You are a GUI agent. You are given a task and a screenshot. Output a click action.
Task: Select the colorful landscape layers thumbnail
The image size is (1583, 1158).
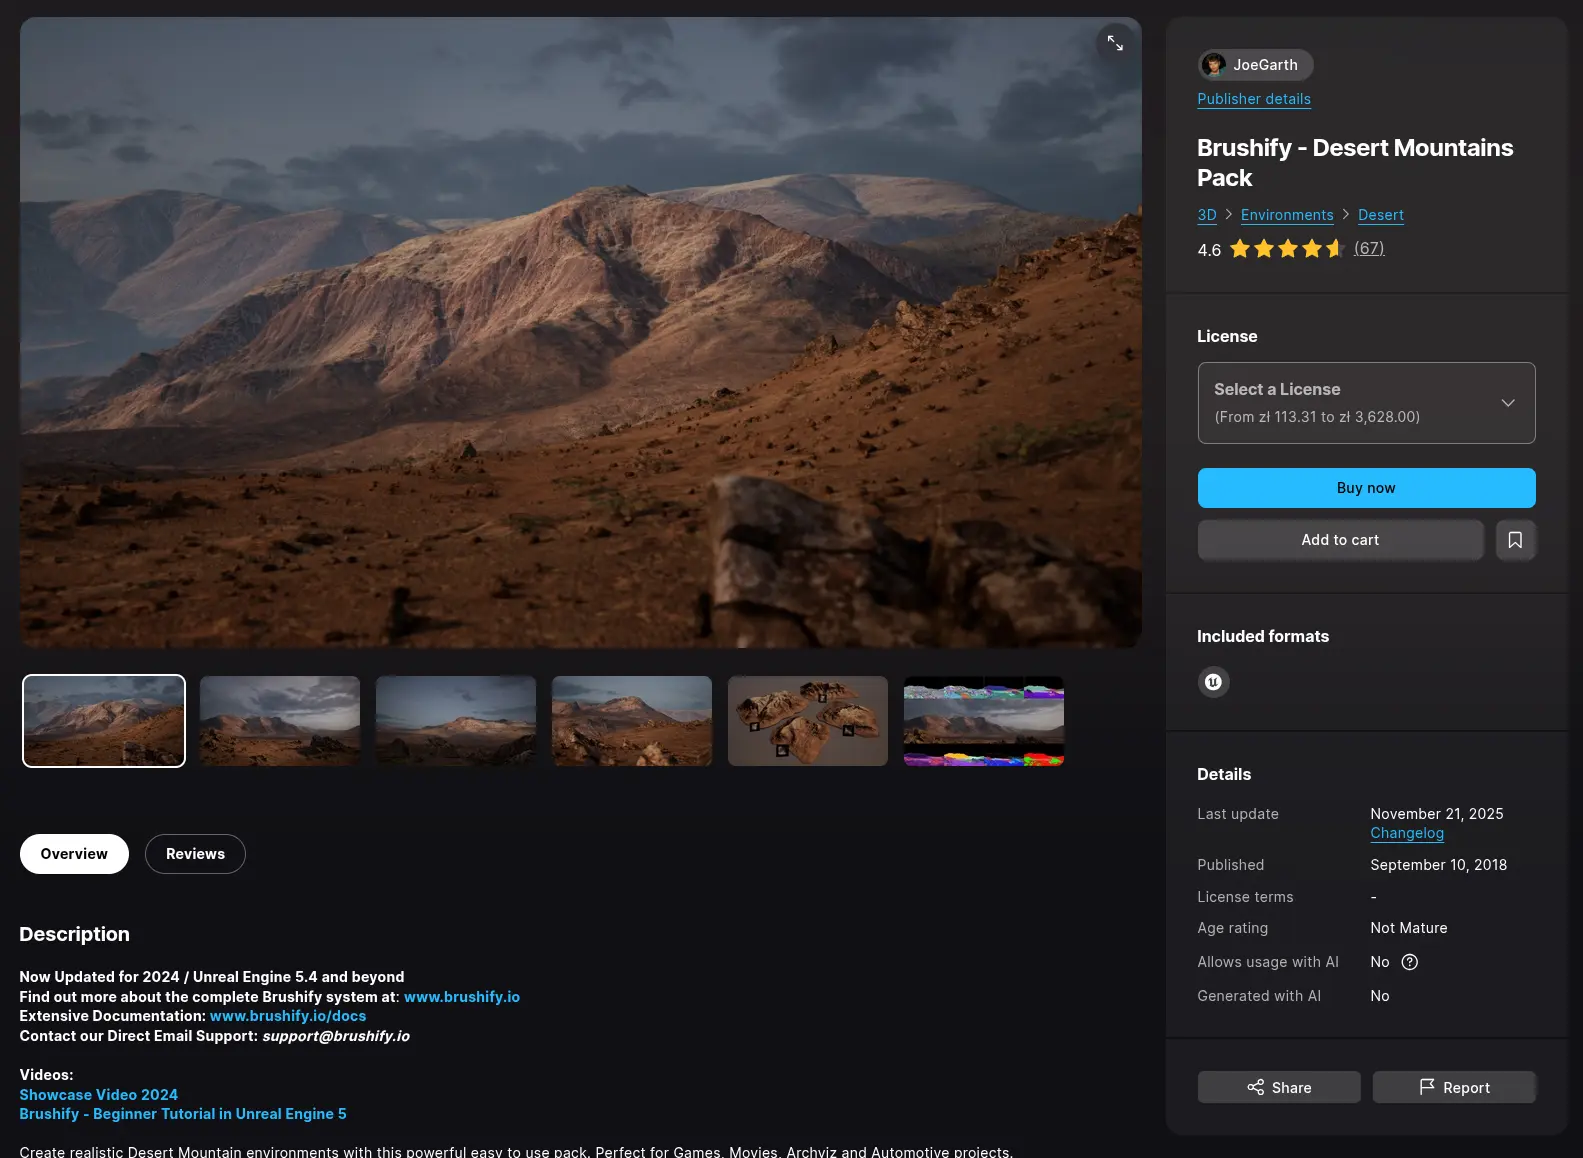983,721
